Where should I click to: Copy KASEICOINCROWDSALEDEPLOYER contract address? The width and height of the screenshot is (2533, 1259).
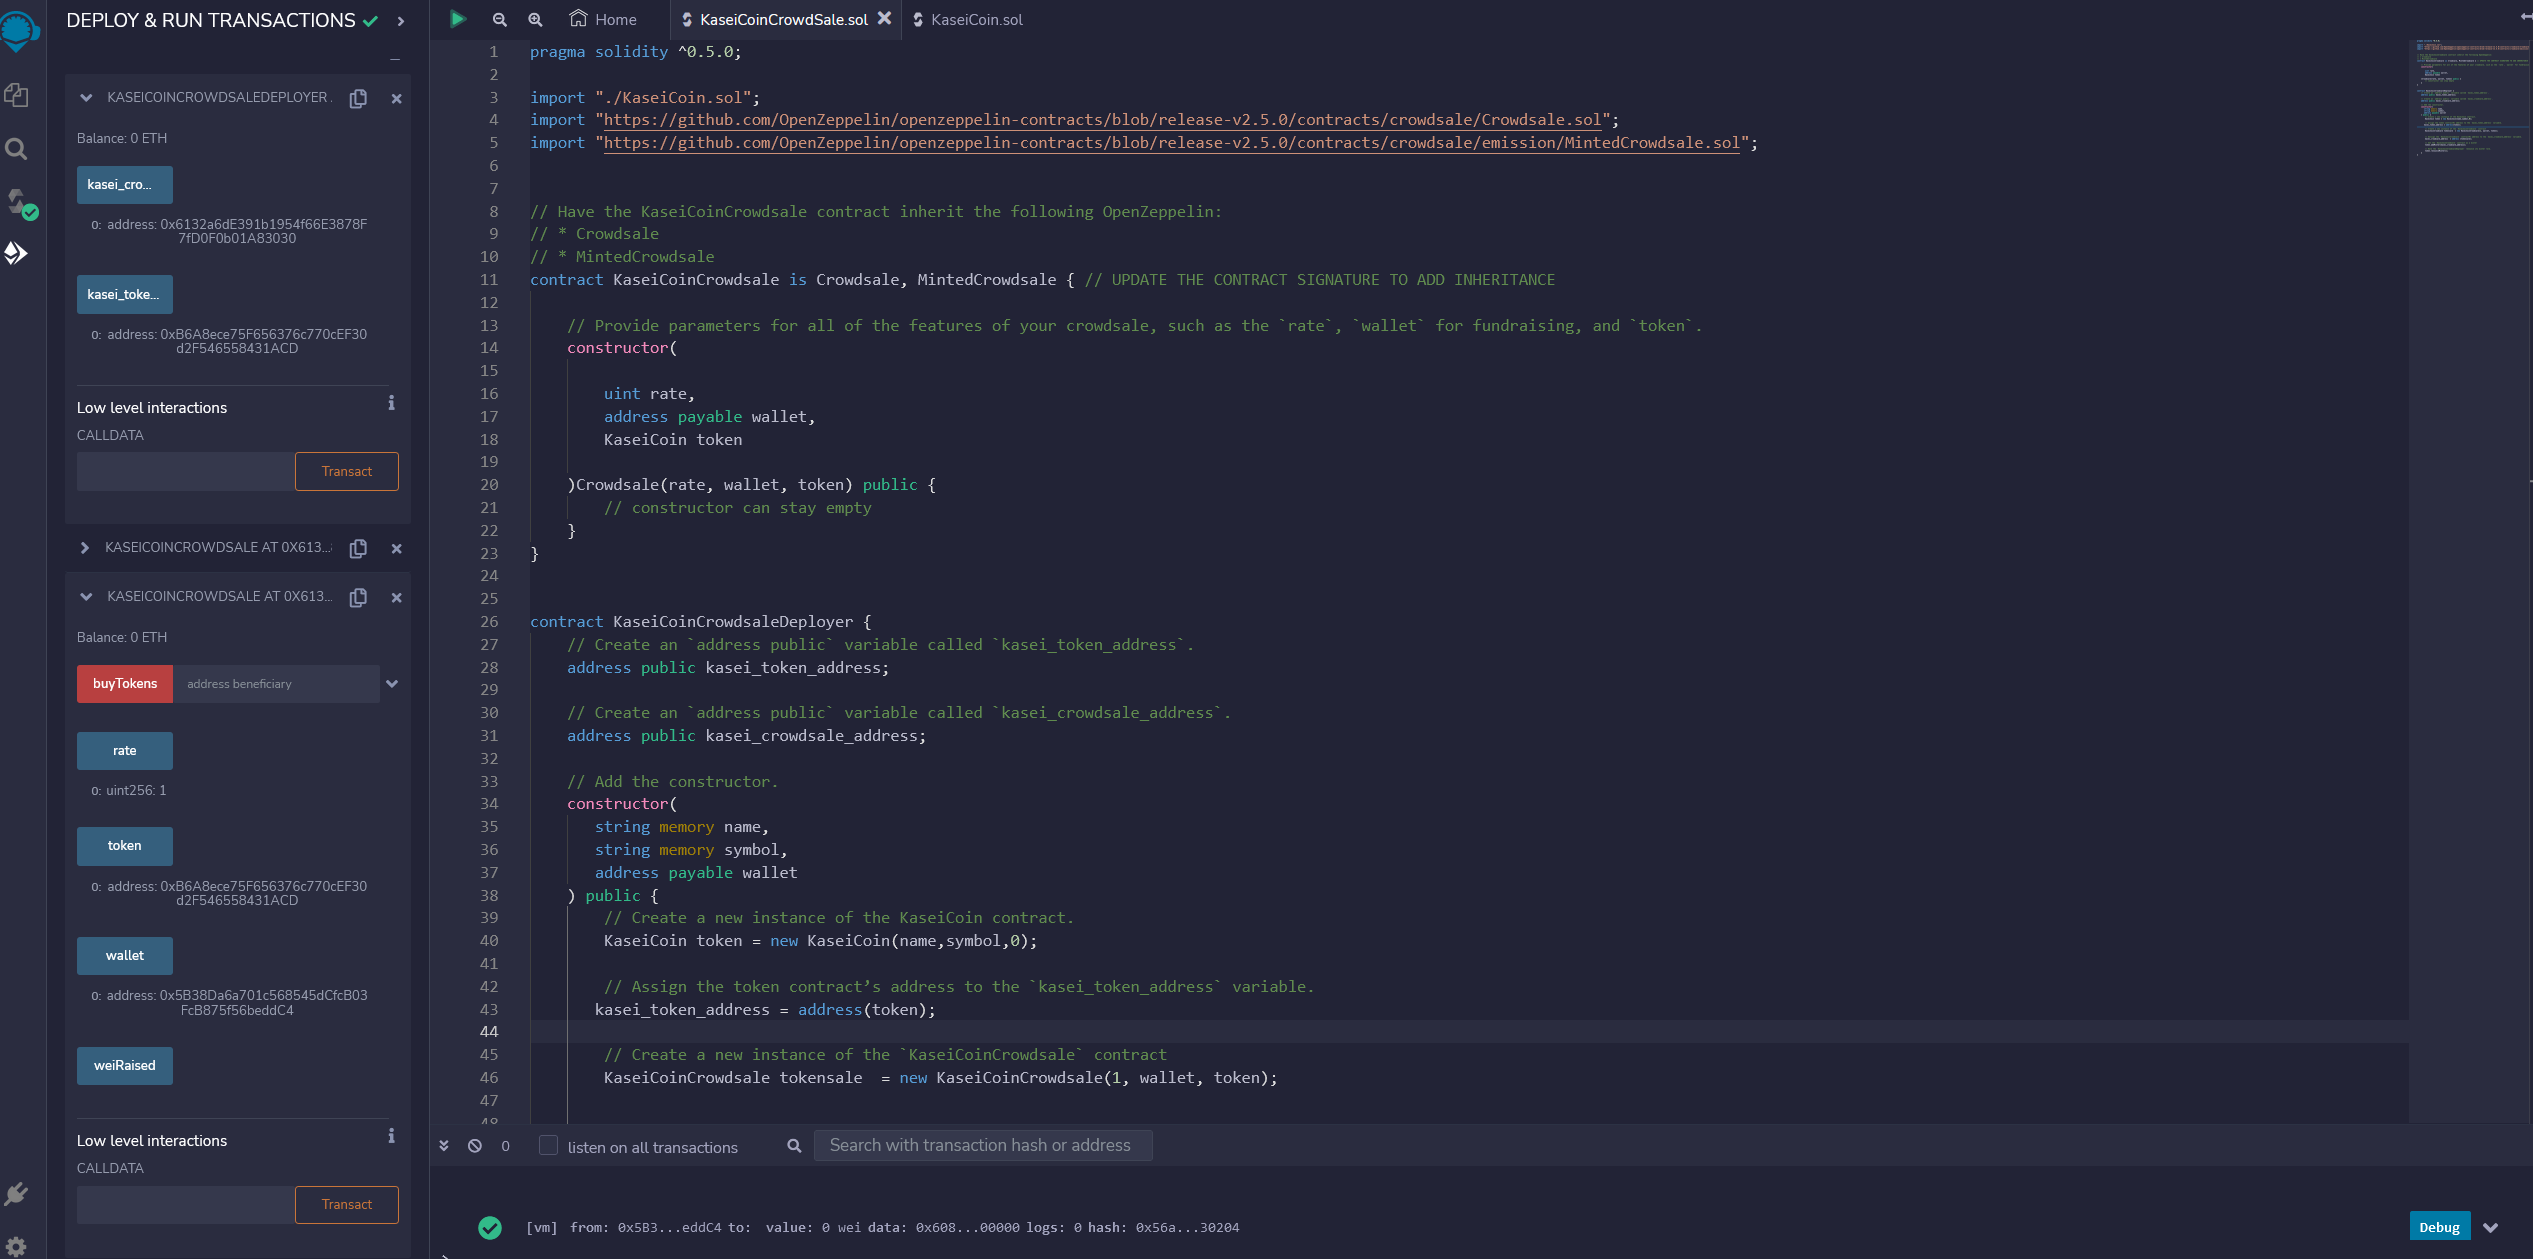coord(358,98)
